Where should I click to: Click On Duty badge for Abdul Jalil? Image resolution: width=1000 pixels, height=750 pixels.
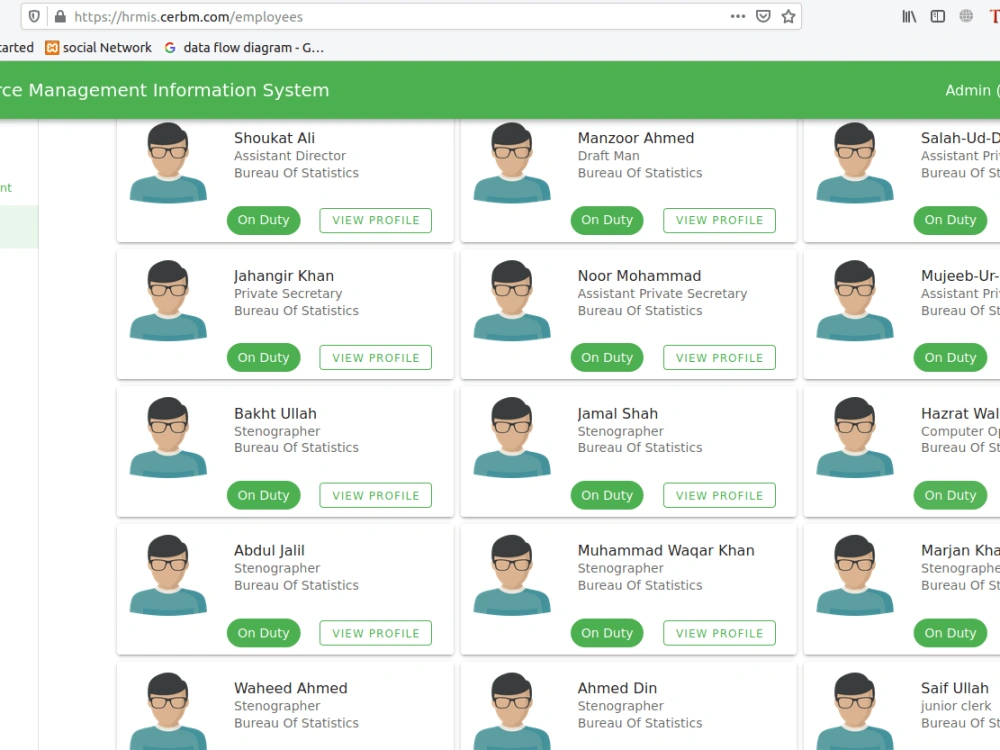tap(263, 633)
